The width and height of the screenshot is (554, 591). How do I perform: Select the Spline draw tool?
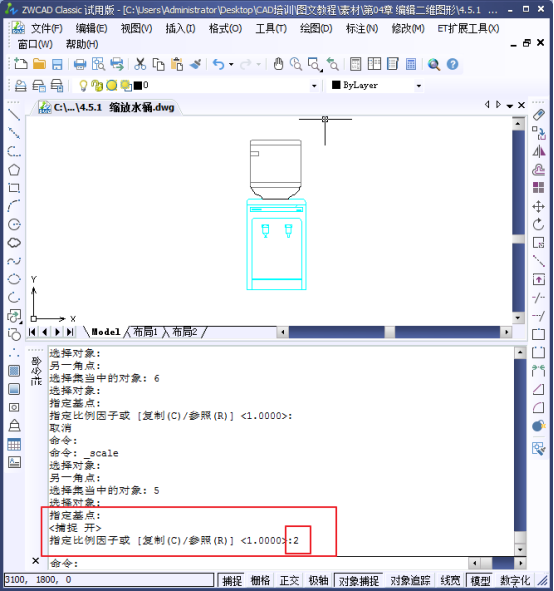(x=14, y=261)
